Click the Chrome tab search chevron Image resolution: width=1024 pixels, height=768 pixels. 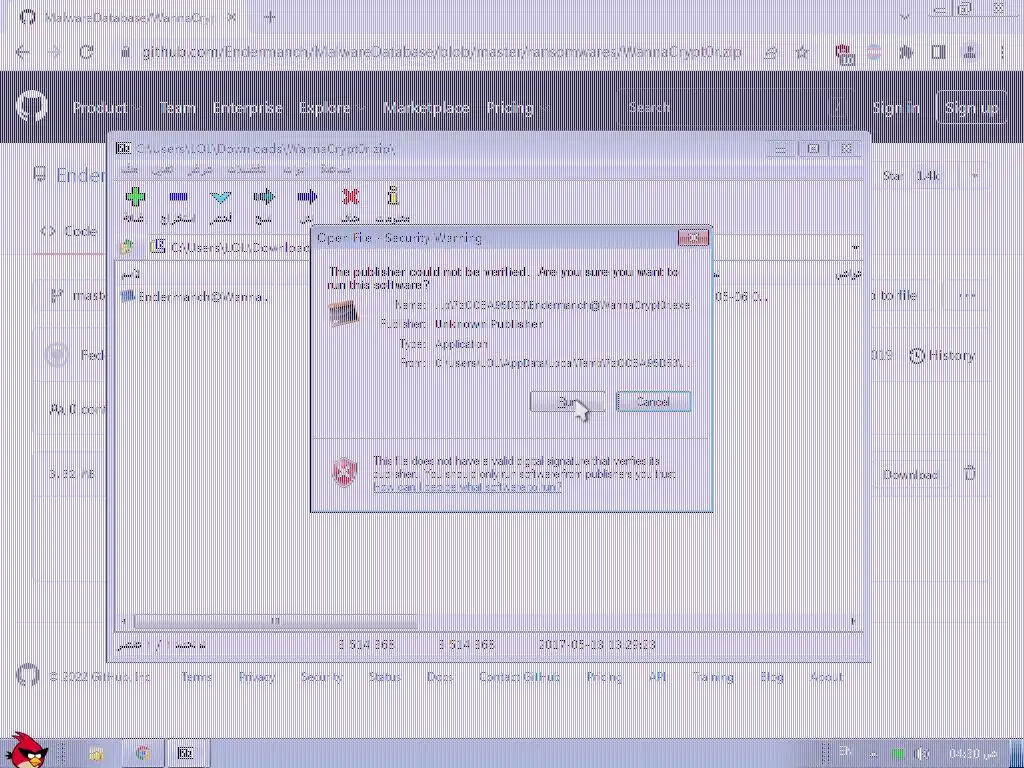(904, 18)
